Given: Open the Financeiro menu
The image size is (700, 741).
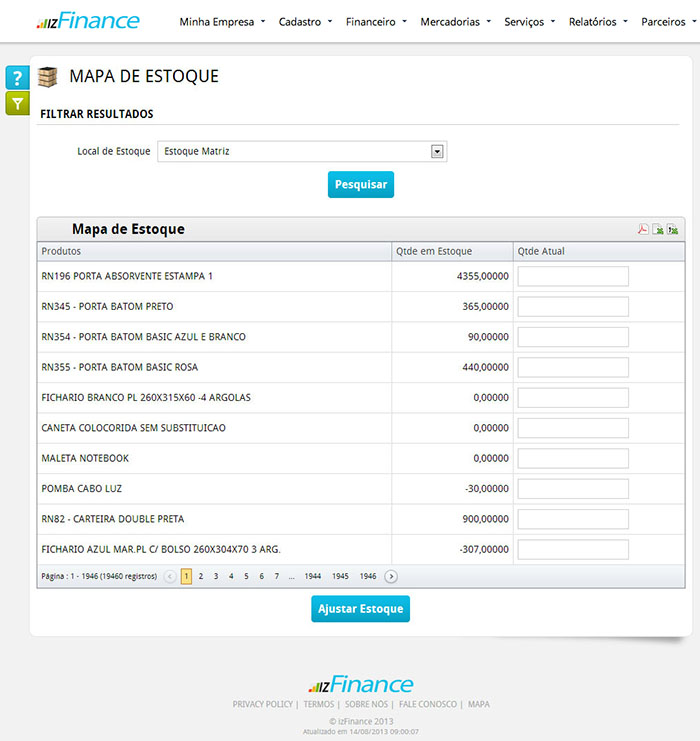Looking at the screenshot, I should (x=375, y=21).
